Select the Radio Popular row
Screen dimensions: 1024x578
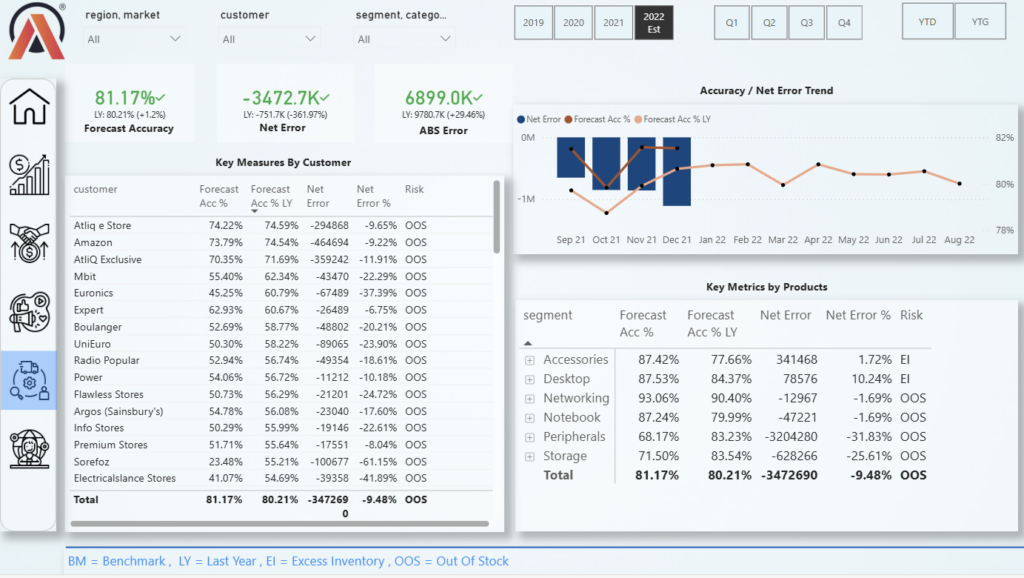click(250, 361)
